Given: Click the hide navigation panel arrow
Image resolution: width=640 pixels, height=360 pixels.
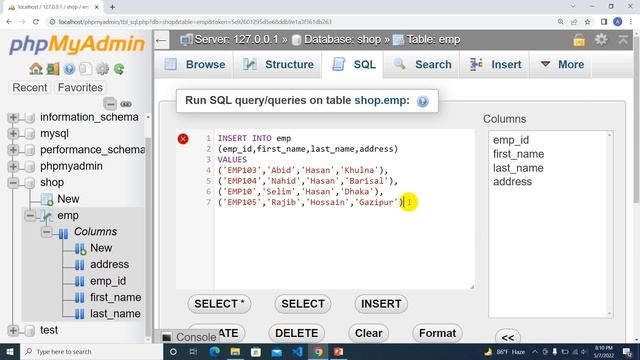Looking at the screenshot, I should [161, 40].
